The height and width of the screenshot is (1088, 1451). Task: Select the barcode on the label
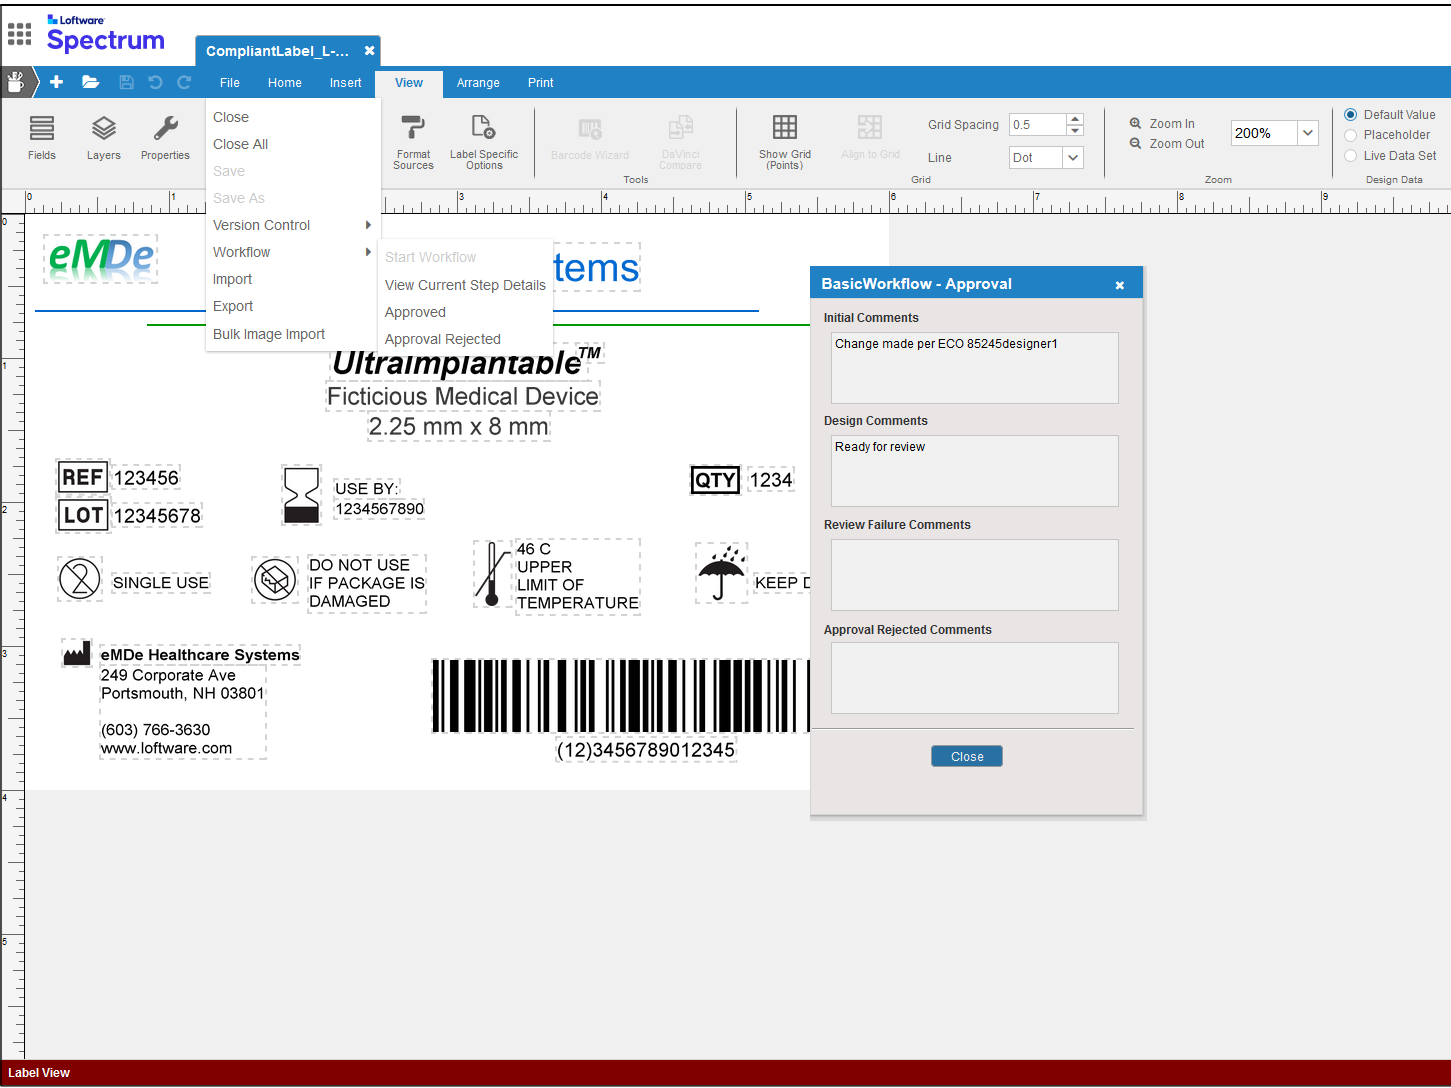(620, 696)
